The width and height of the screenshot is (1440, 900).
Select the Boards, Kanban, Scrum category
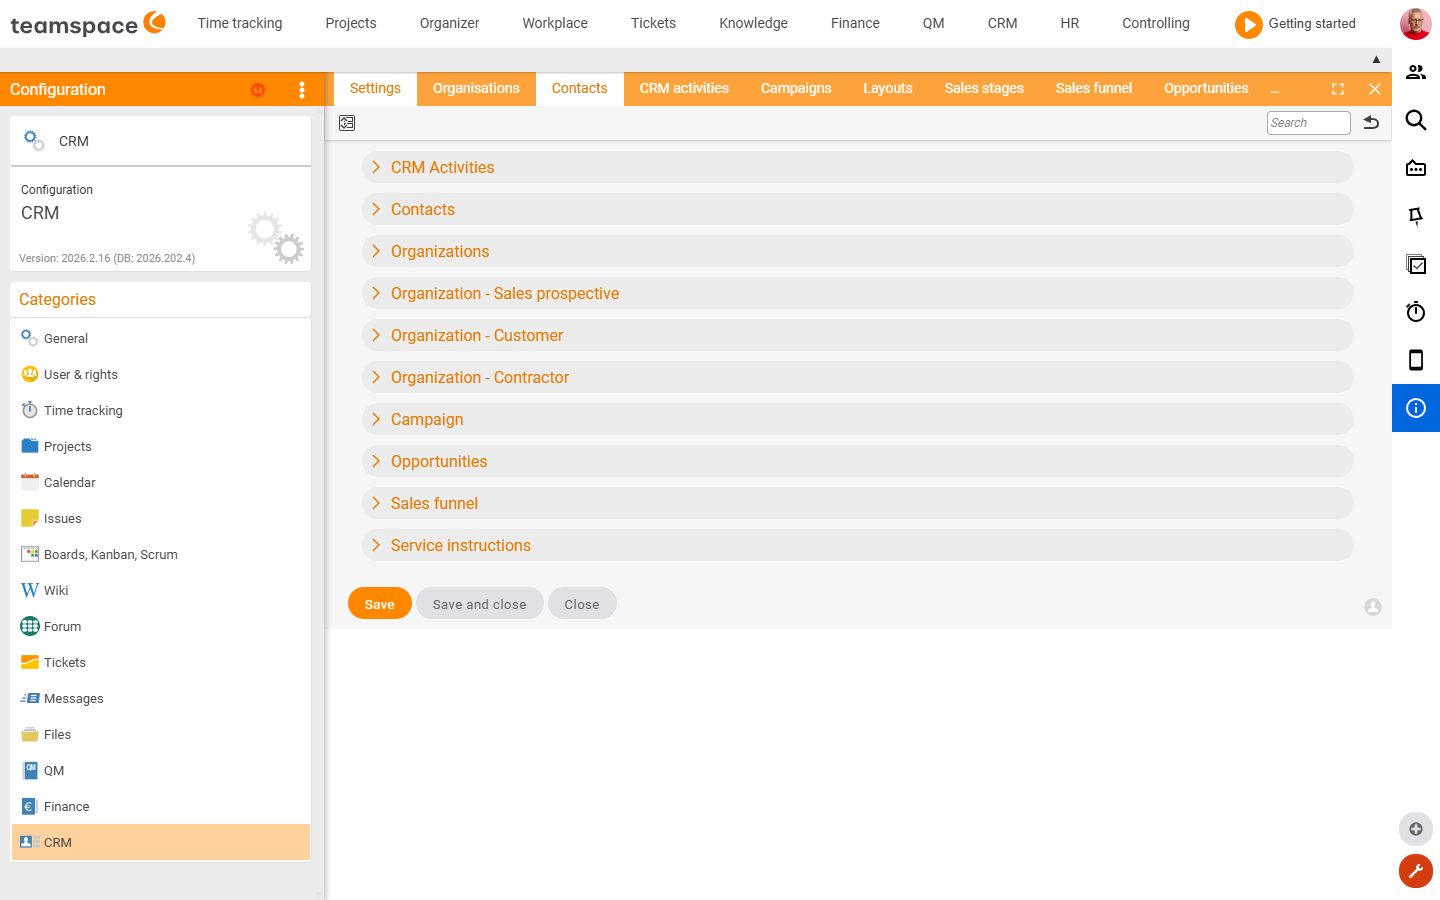pos(161,554)
